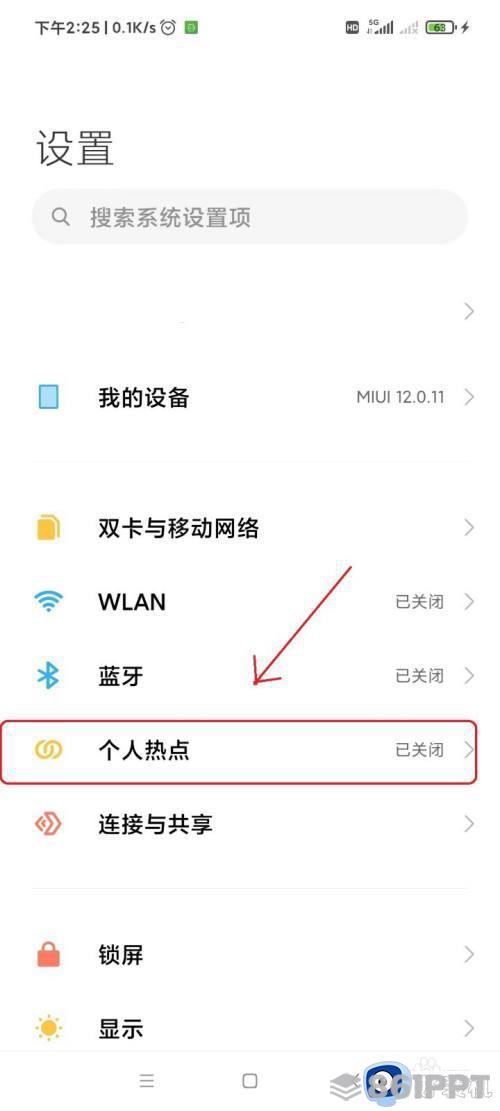Open Personal Hotspot (个人热点) menu entry
This screenshot has height=1111, width=500.
point(239,752)
